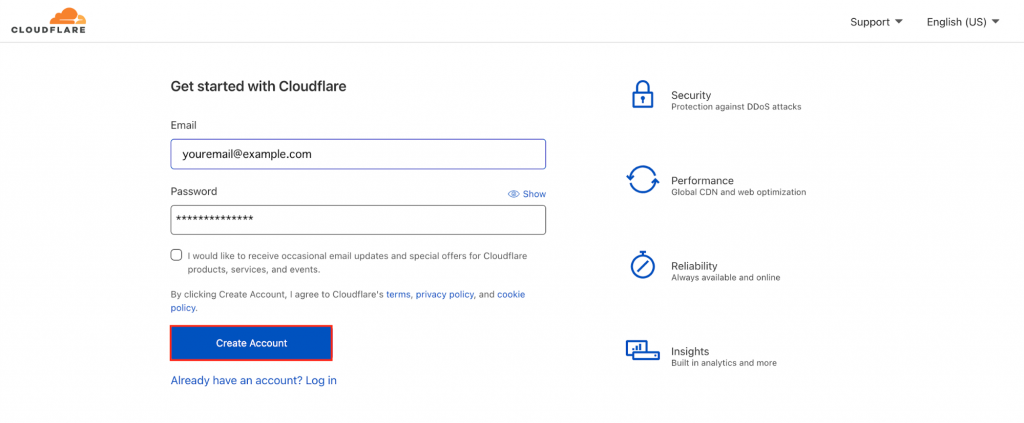Click the Security heading text
The image size is (1024, 423).
tap(691, 95)
